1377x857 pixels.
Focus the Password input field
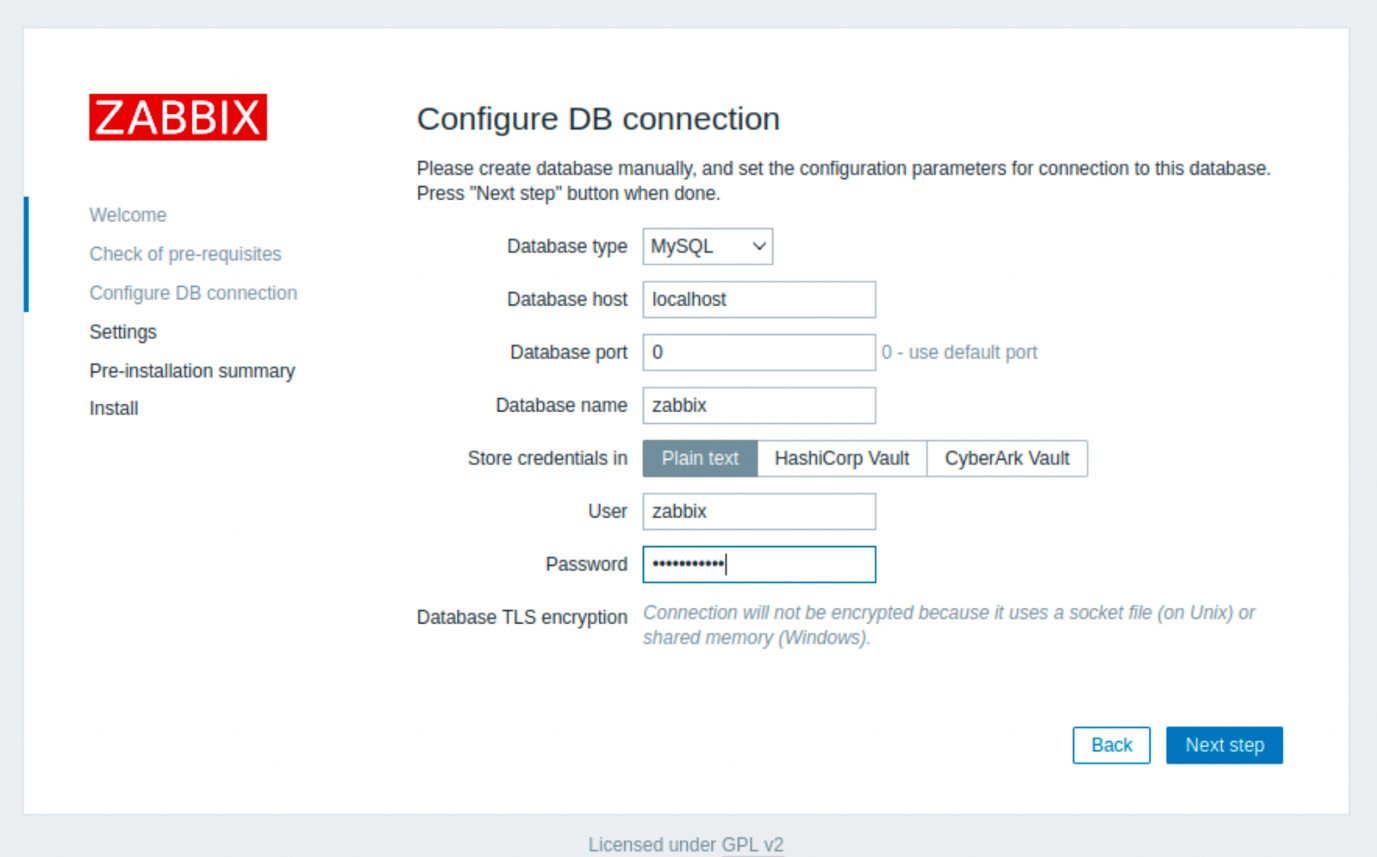tap(759, 564)
